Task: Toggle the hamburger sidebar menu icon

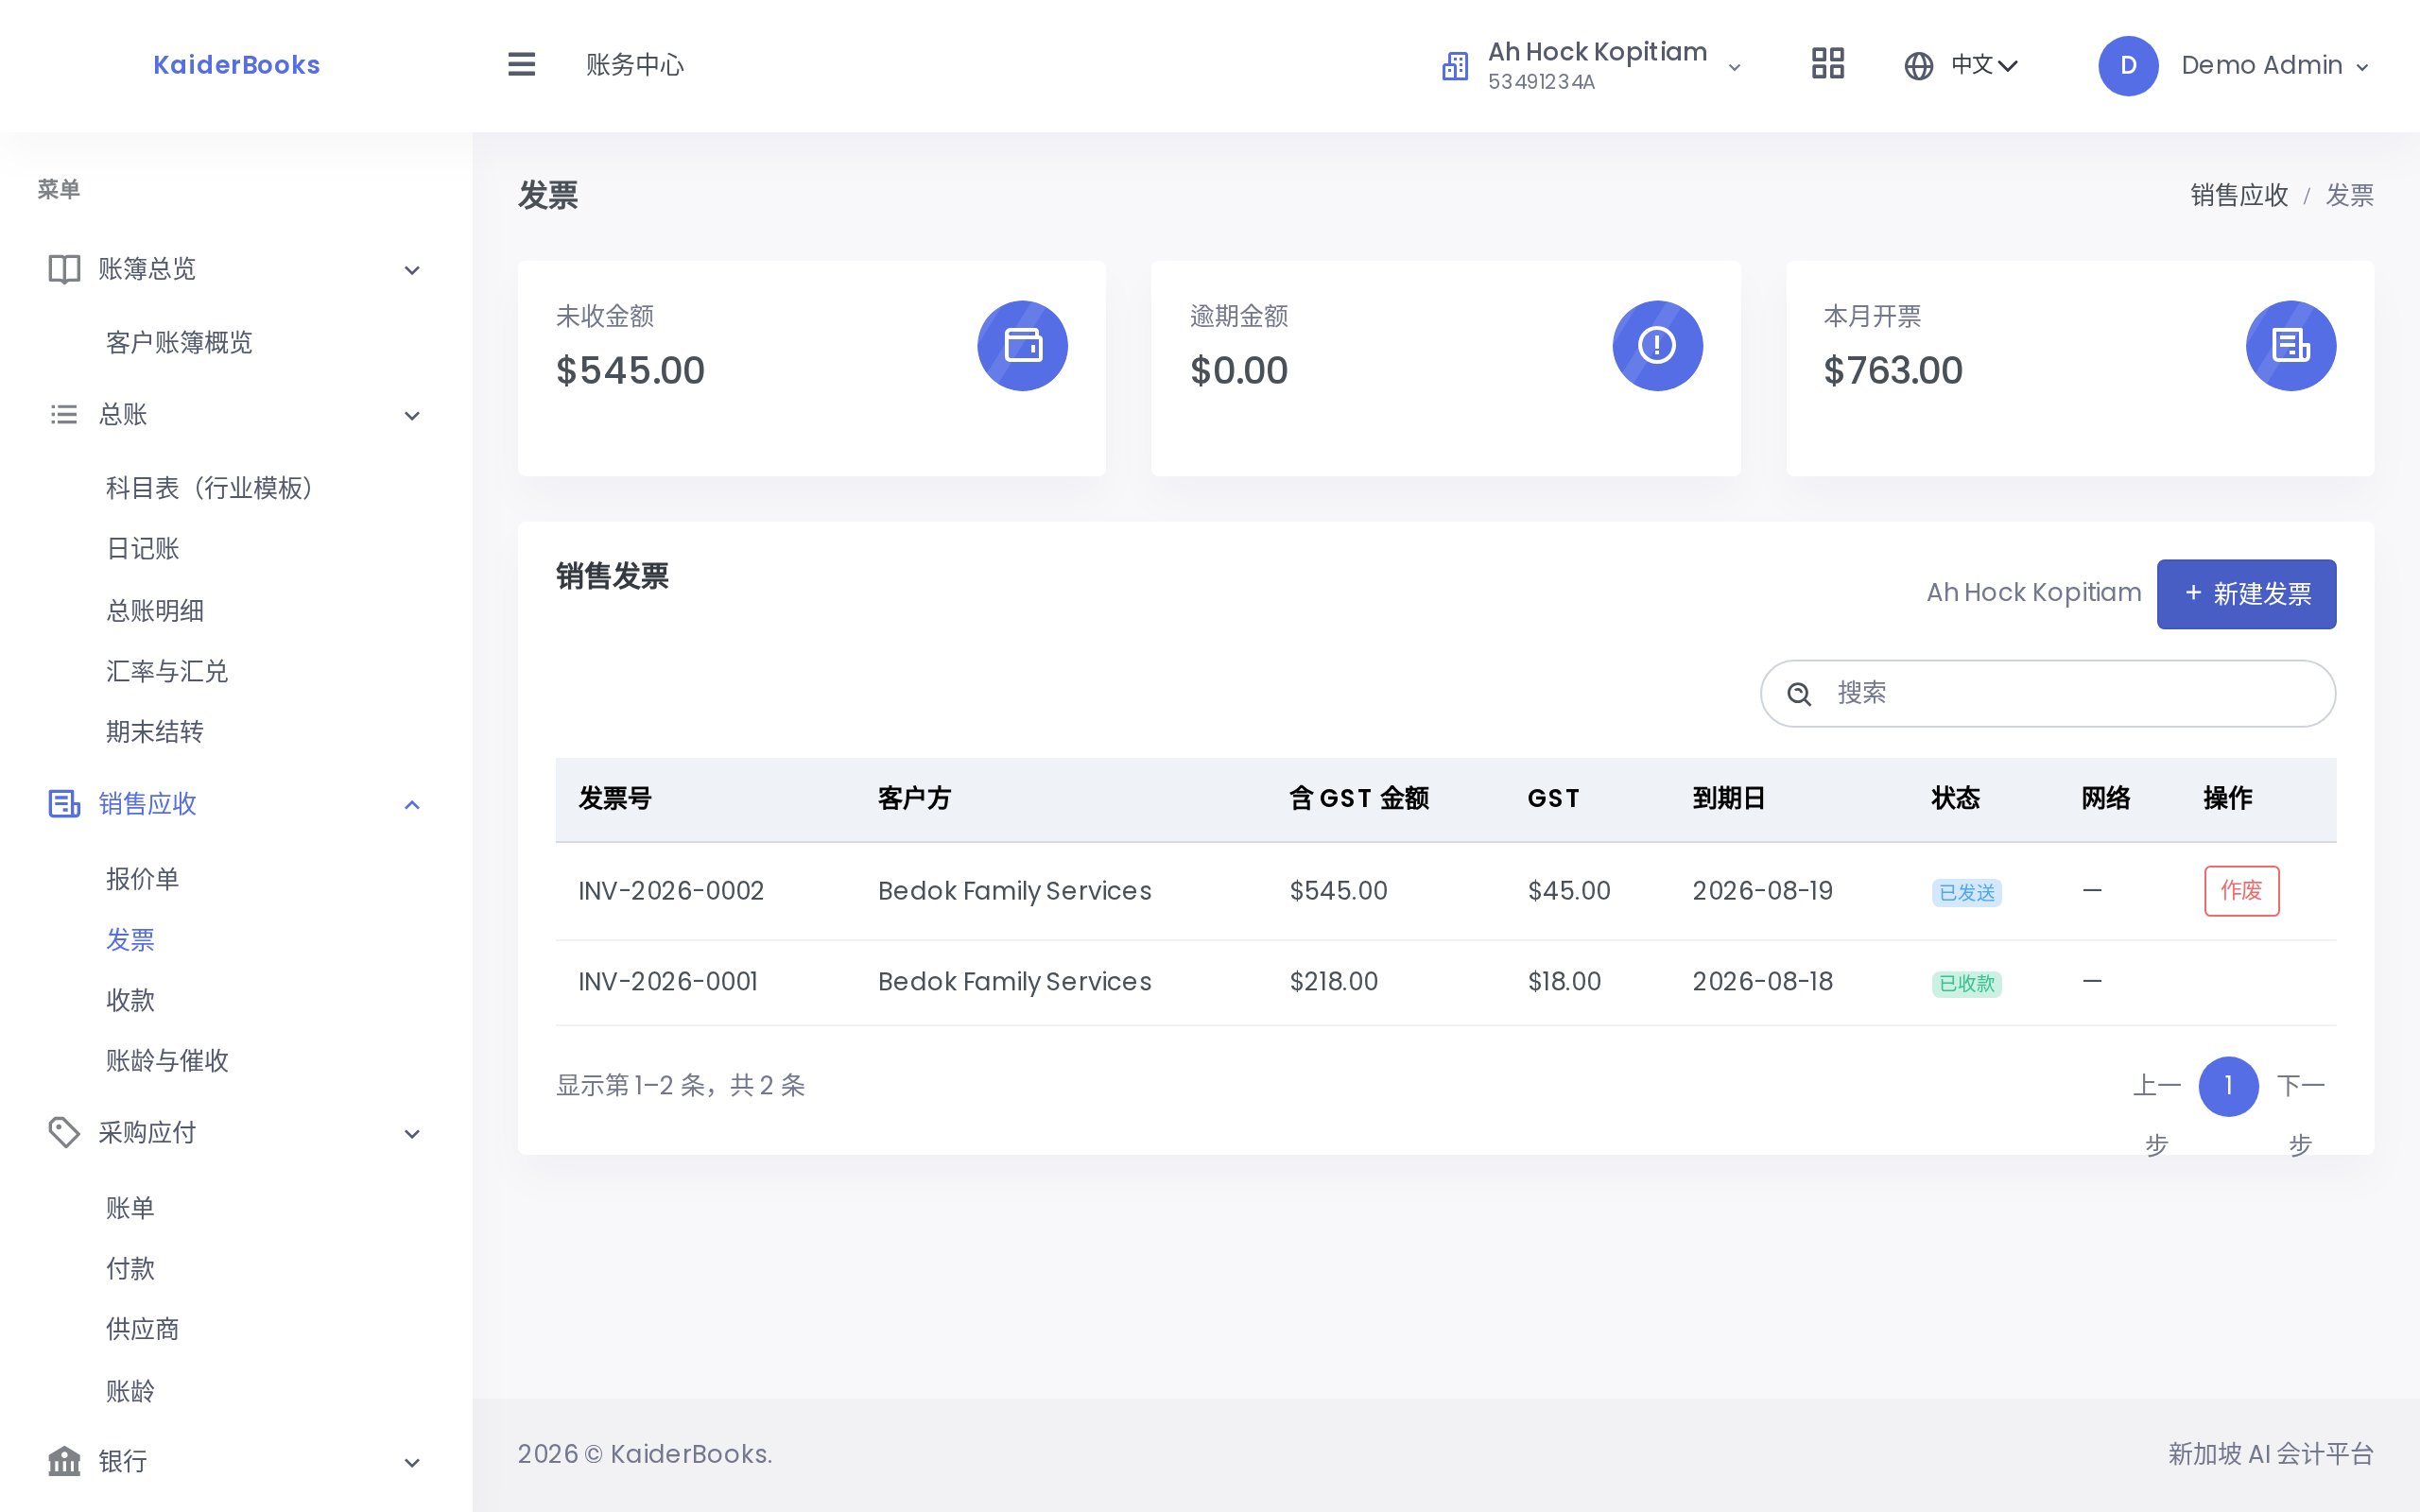Action: (521, 65)
